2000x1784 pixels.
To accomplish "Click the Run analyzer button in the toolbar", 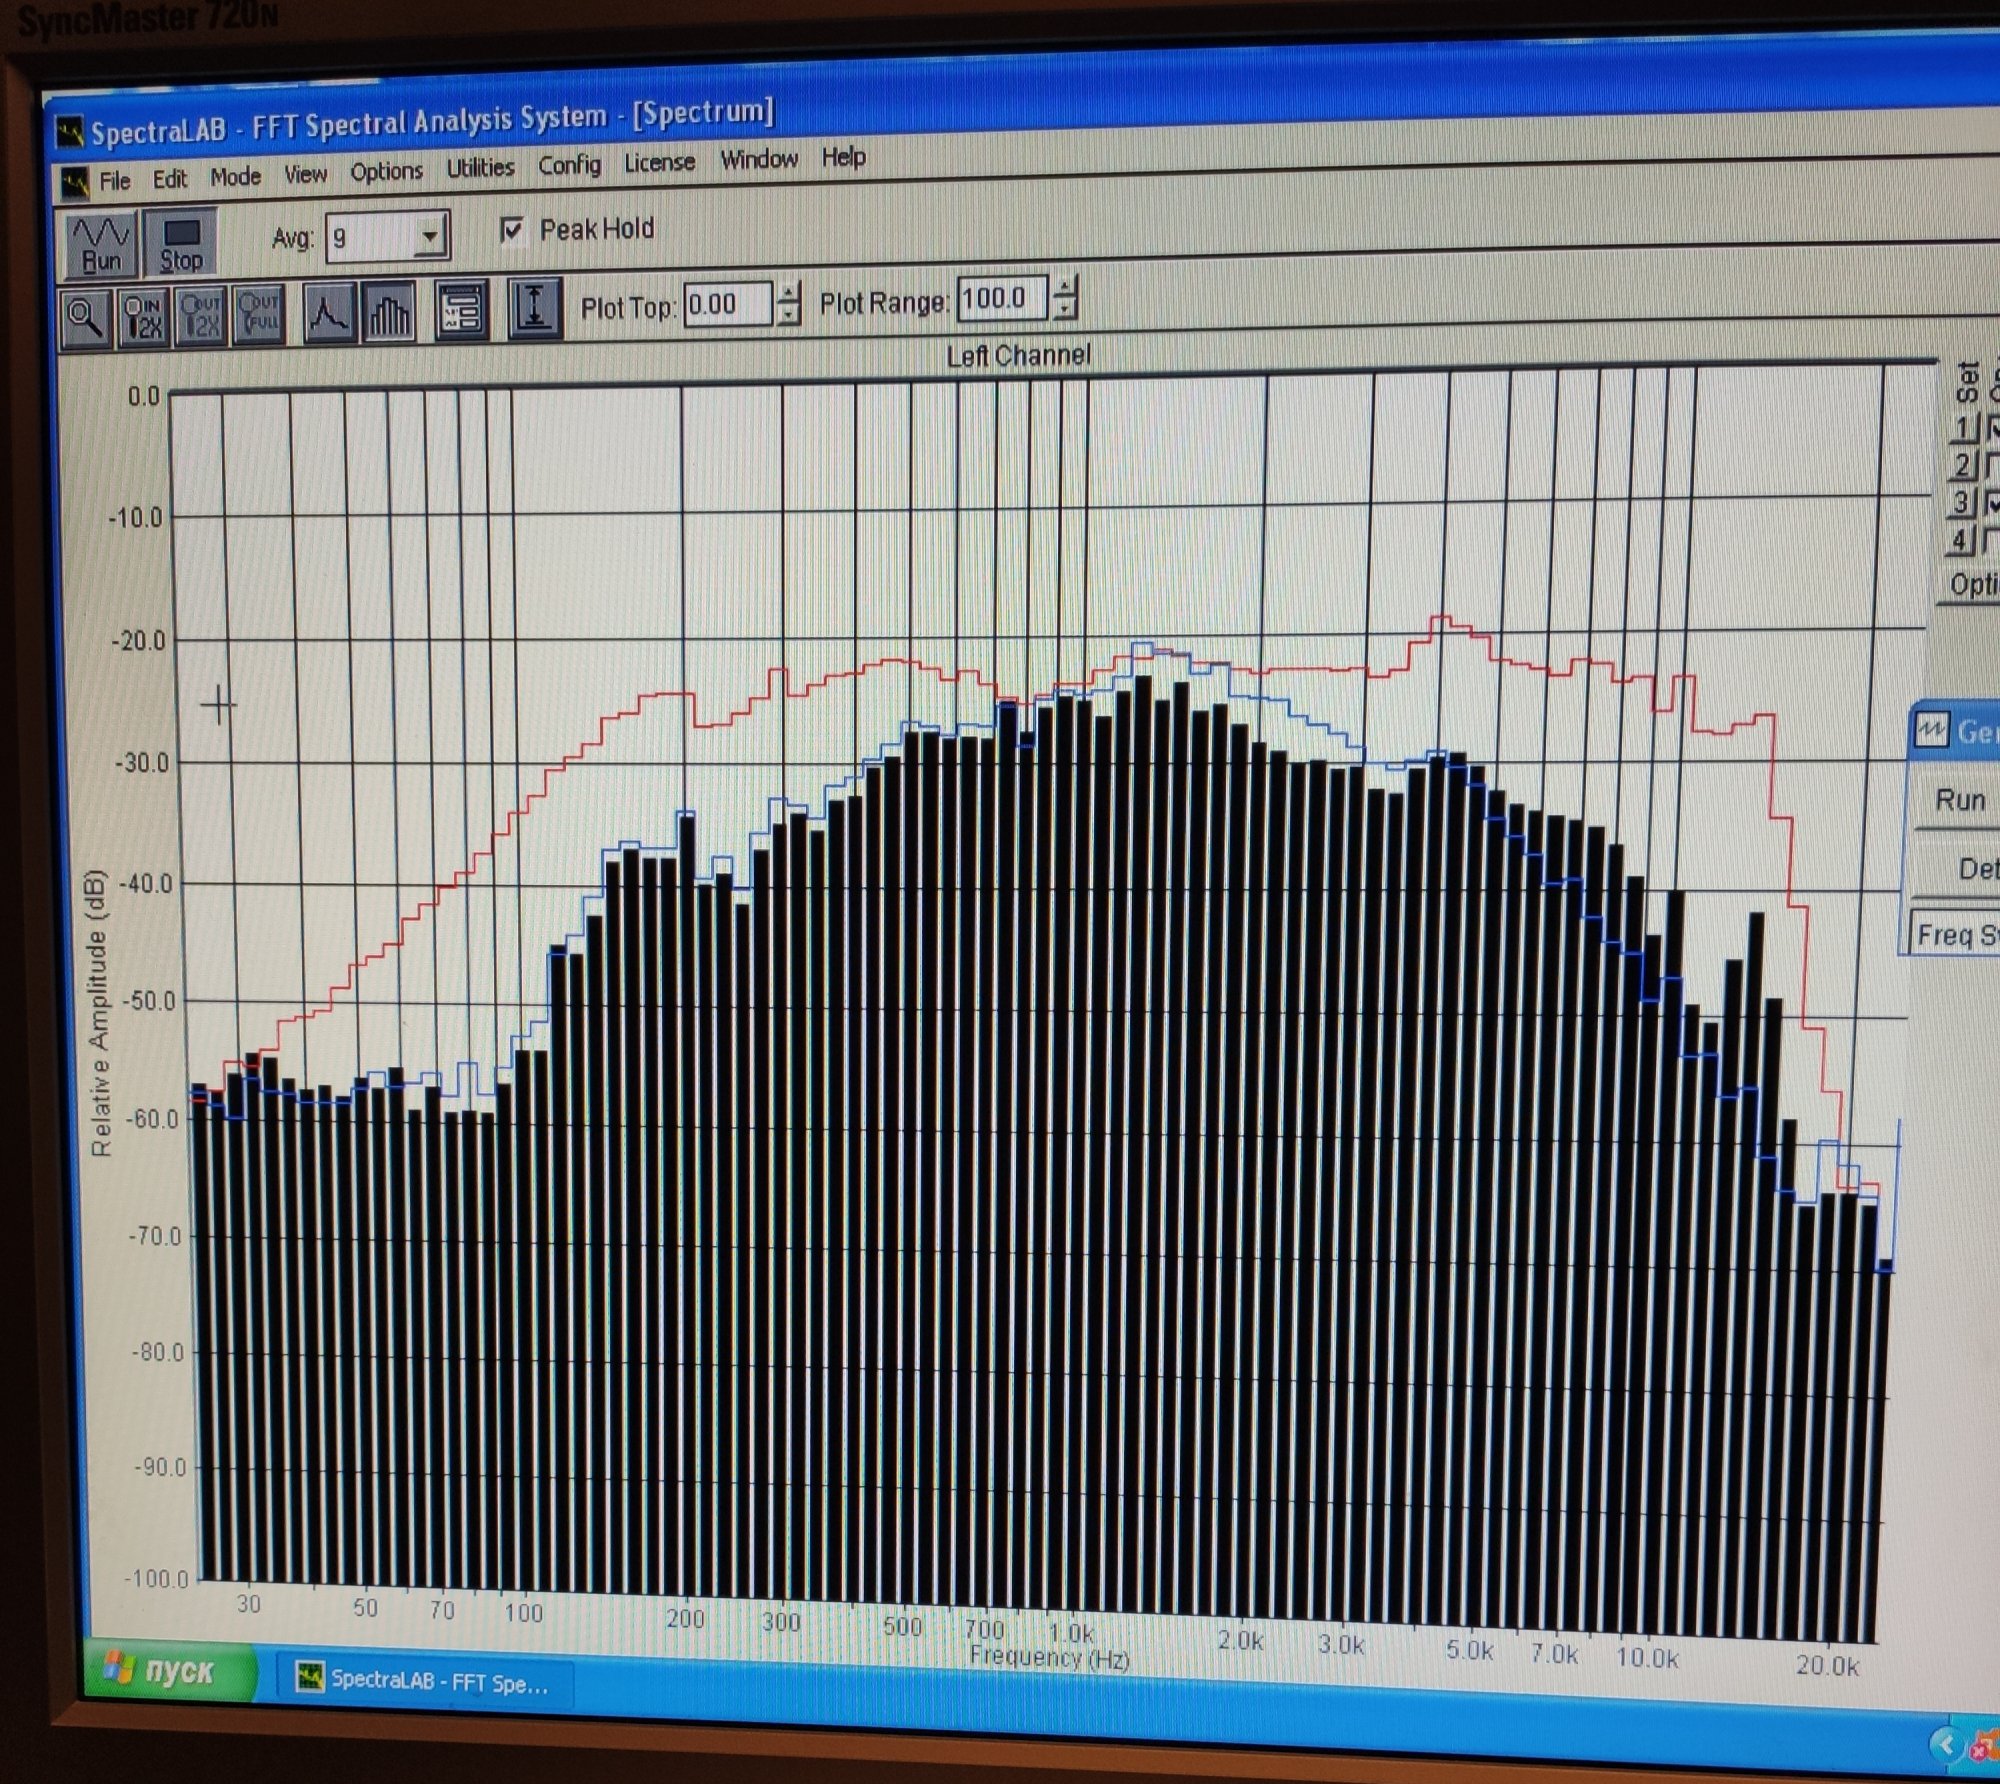I will coord(101,244).
